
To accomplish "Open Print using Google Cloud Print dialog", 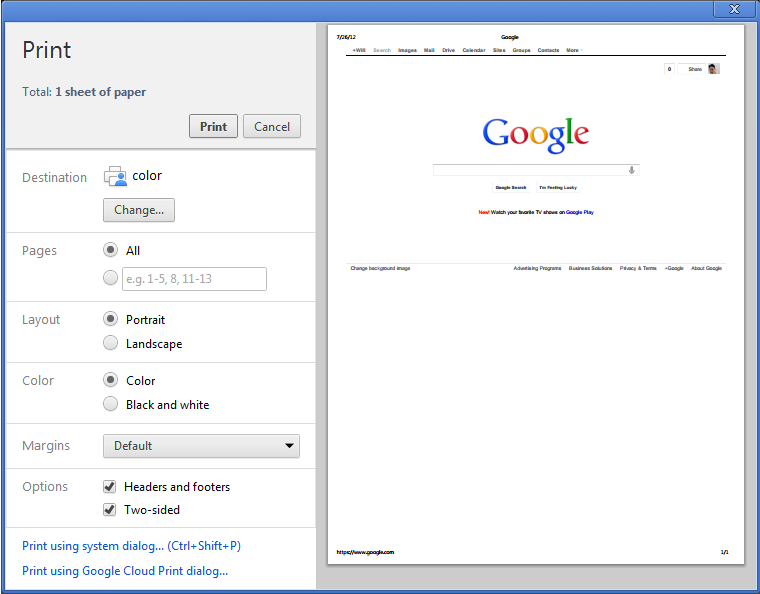I will (x=125, y=571).
